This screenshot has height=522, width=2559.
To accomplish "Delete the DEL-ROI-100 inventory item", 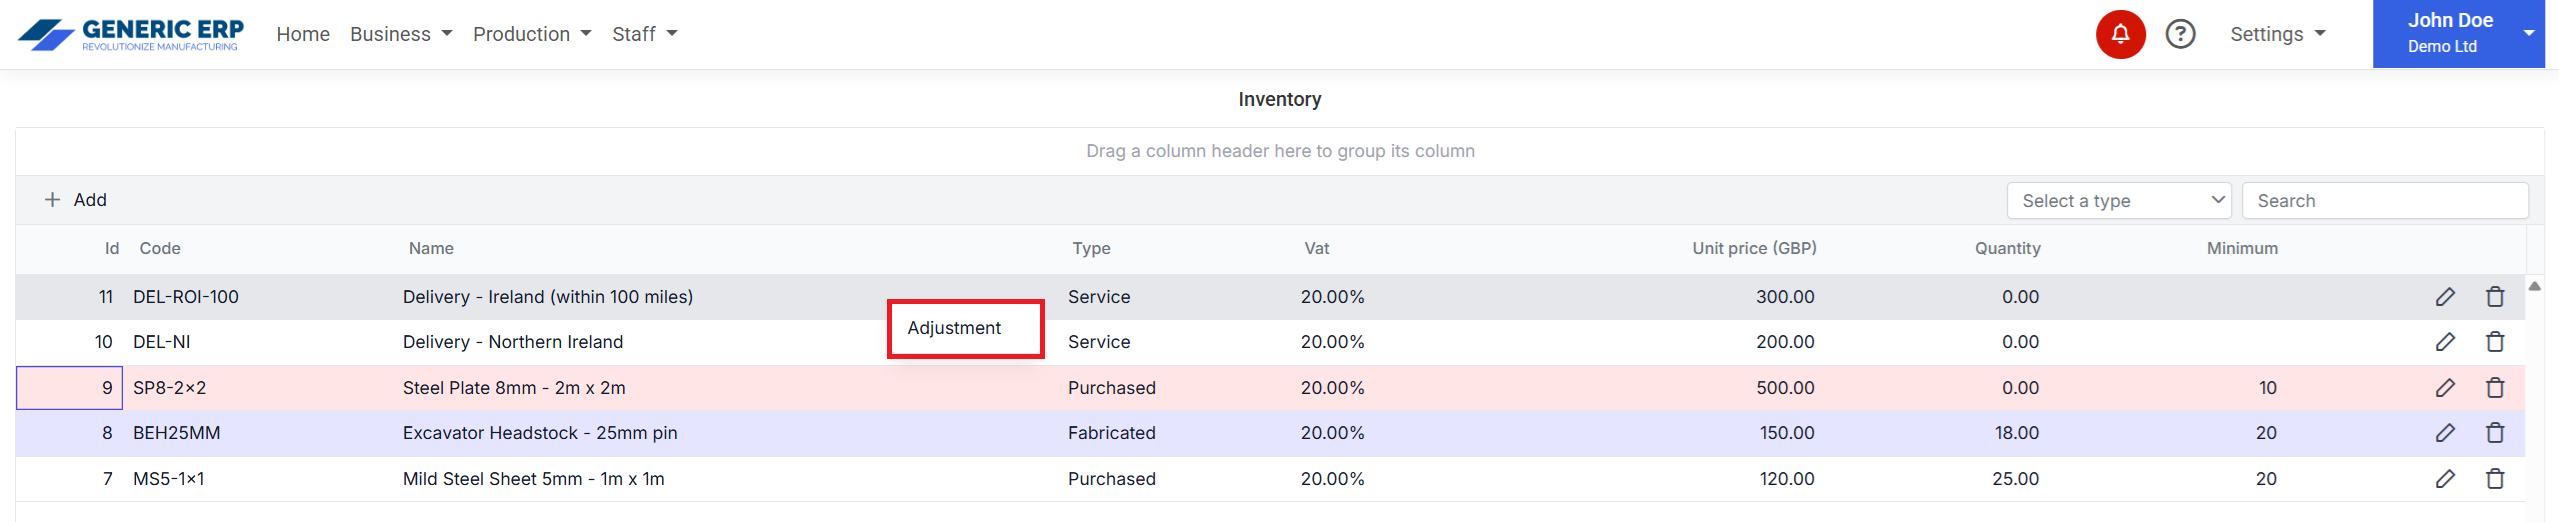I will [2494, 297].
